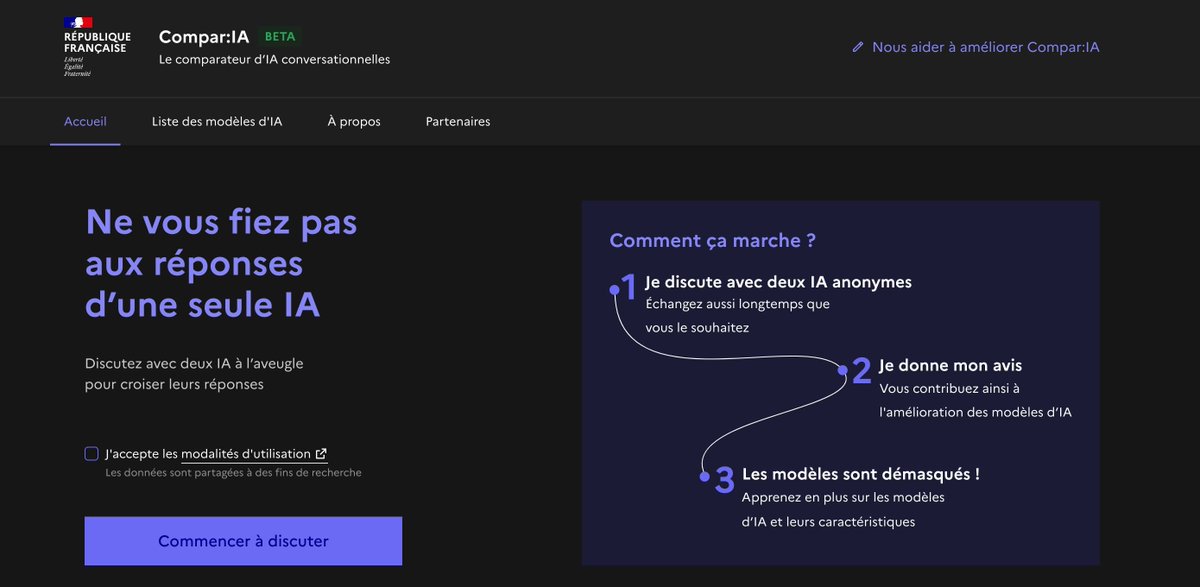
Task: Click the pencil icon beside Nous aider
Action: [x=858, y=47]
